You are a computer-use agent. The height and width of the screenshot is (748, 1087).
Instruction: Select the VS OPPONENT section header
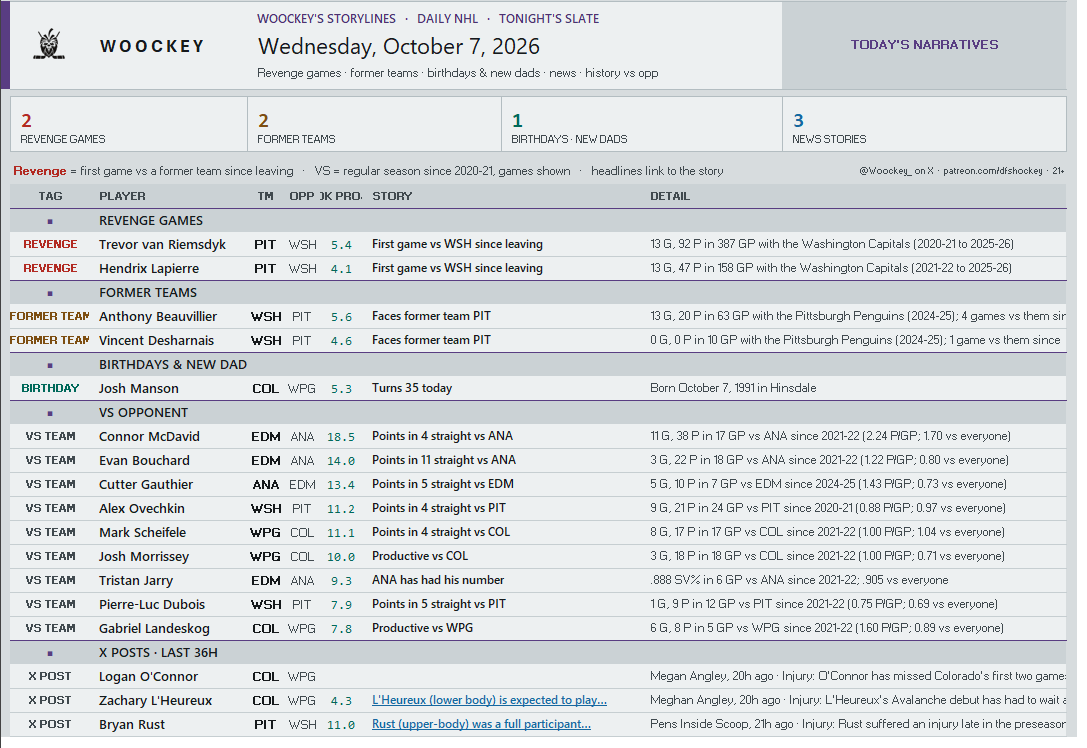[538, 412]
